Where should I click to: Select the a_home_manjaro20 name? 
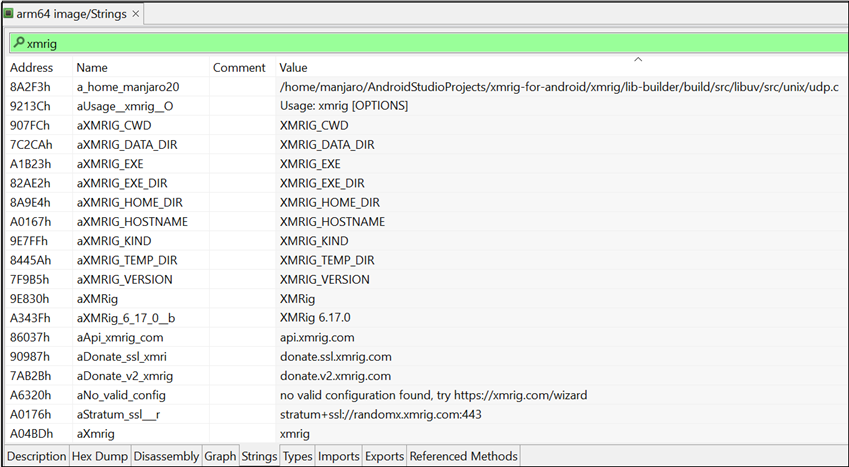[128, 87]
